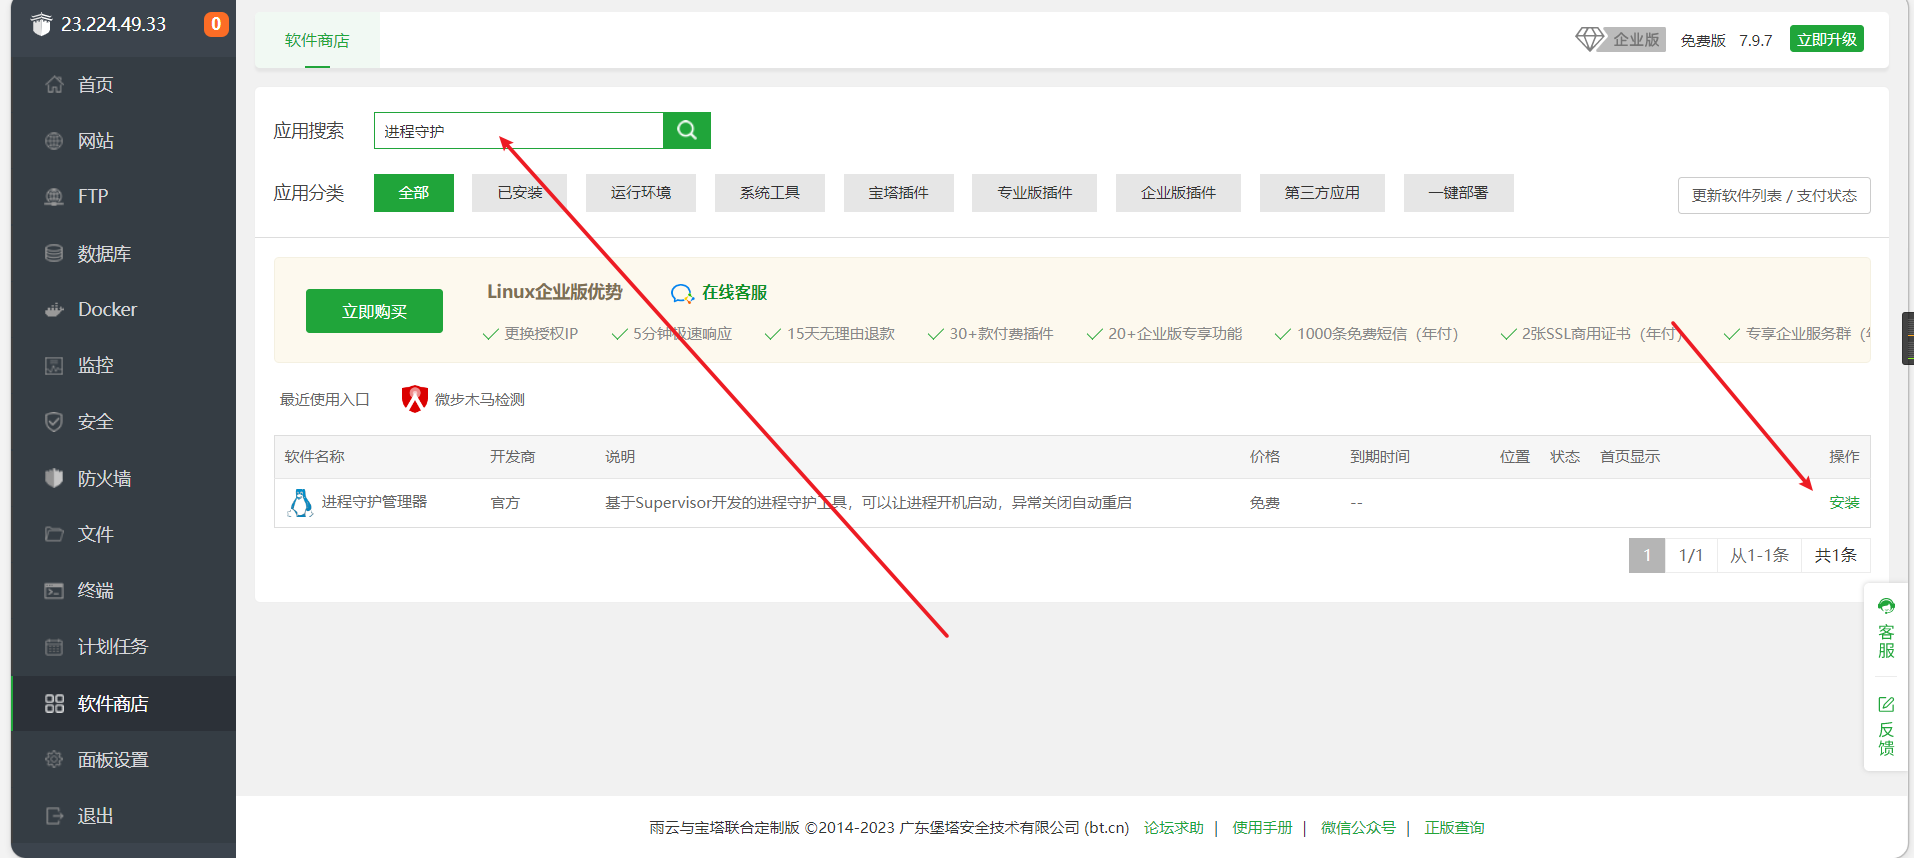The height and width of the screenshot is (858, 1914).
Task: Click the gear icon beside 面板设置
Action: click(54, 759)
